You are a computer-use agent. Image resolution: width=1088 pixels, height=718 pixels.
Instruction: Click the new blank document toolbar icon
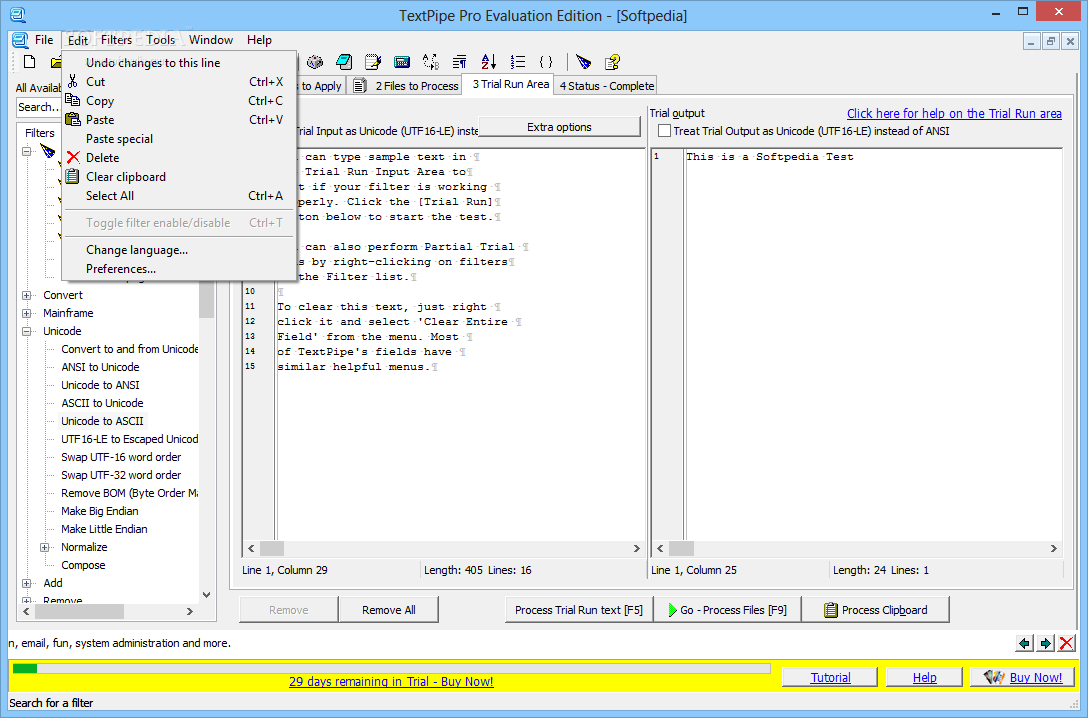click(29, 62)
